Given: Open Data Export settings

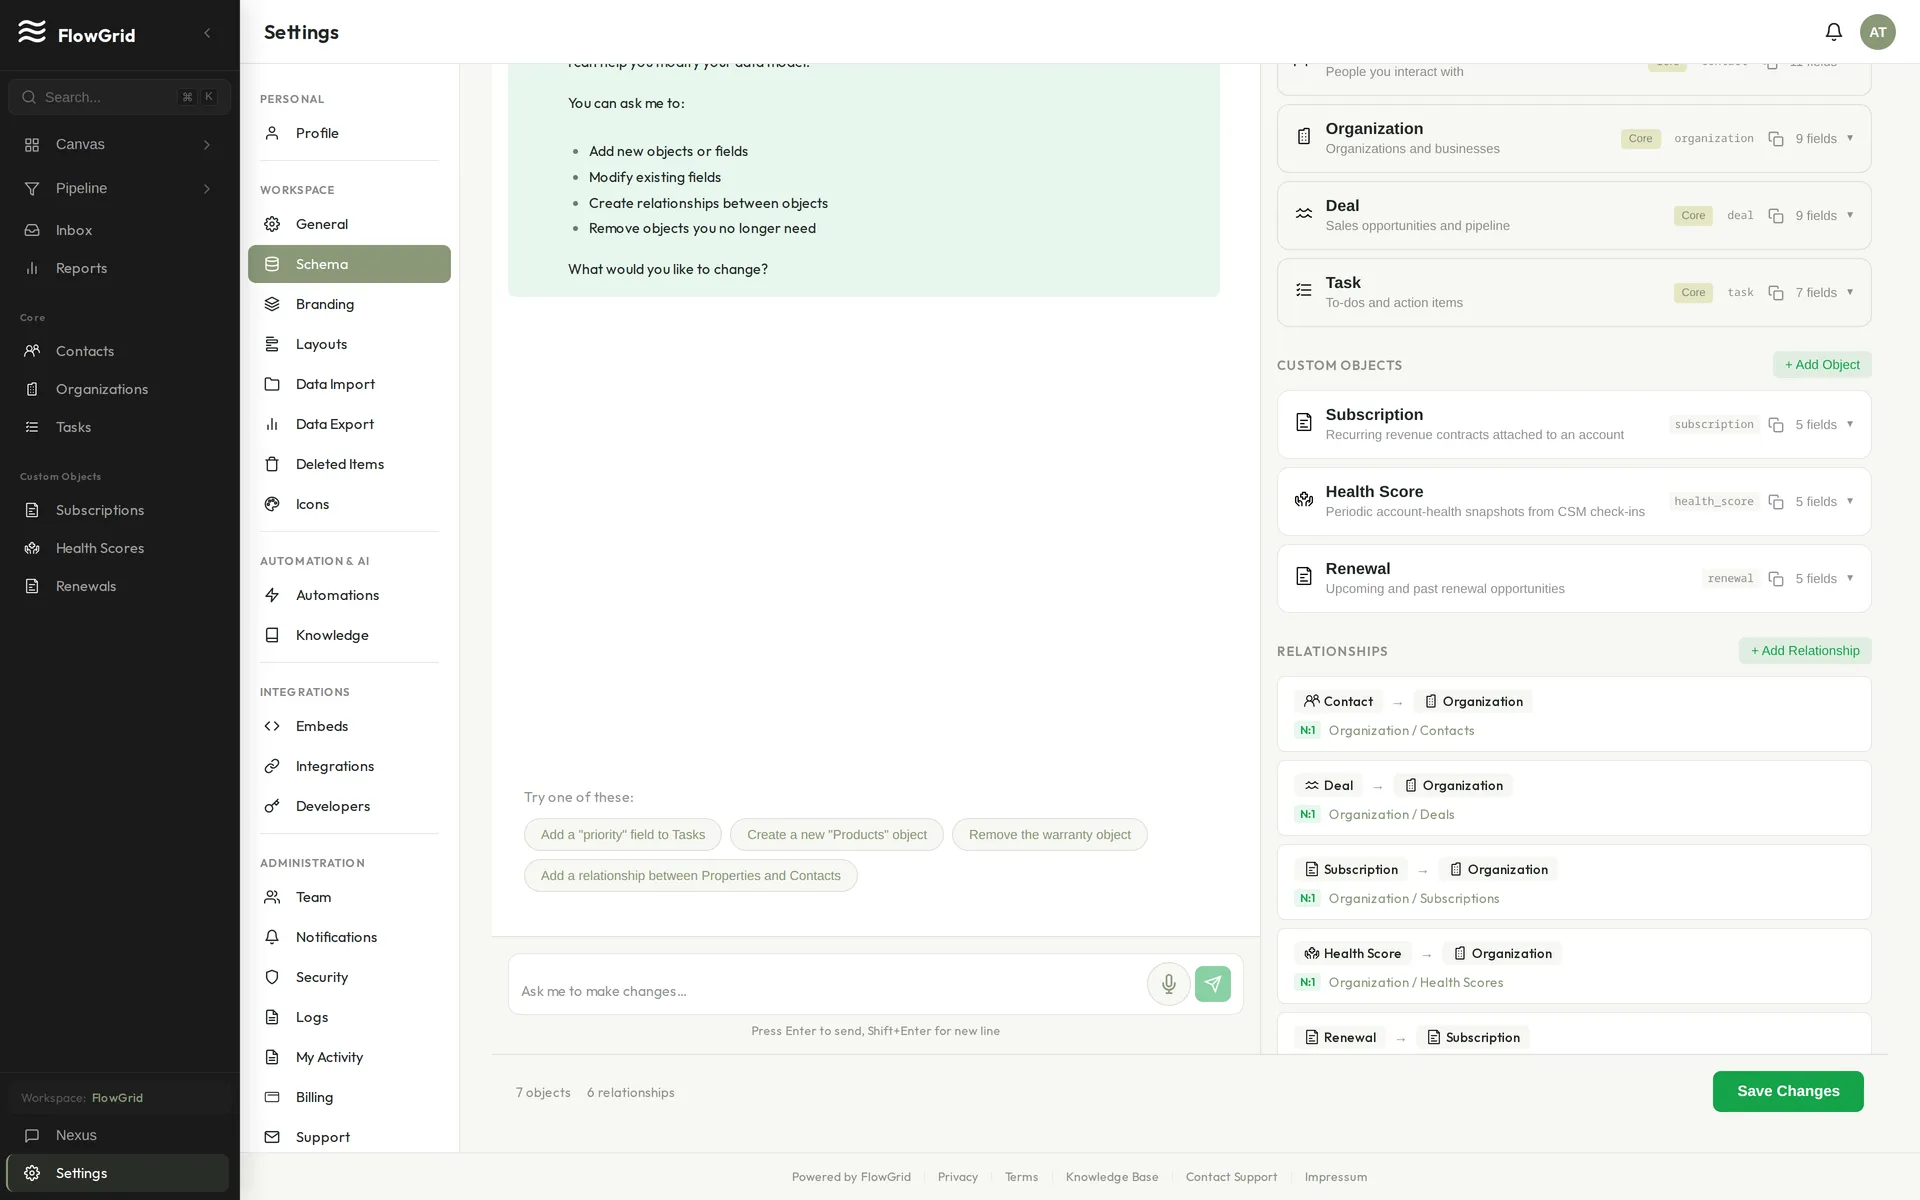Looking at the screenshot, I should 349,424.
